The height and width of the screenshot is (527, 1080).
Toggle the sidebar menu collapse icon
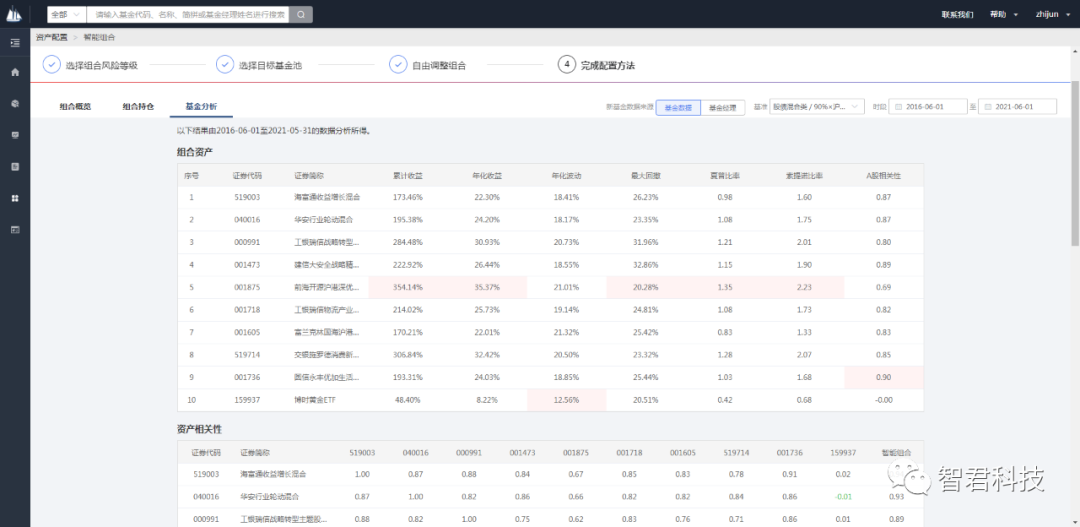[x=14, y=44]
